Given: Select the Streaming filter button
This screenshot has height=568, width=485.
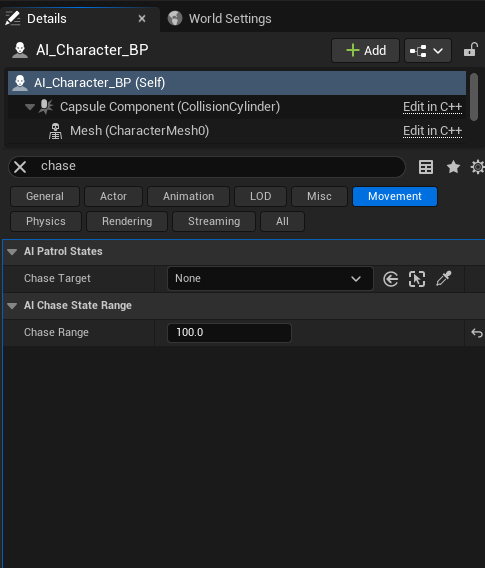Looking at the screenshot, I should tap(214, 221).
